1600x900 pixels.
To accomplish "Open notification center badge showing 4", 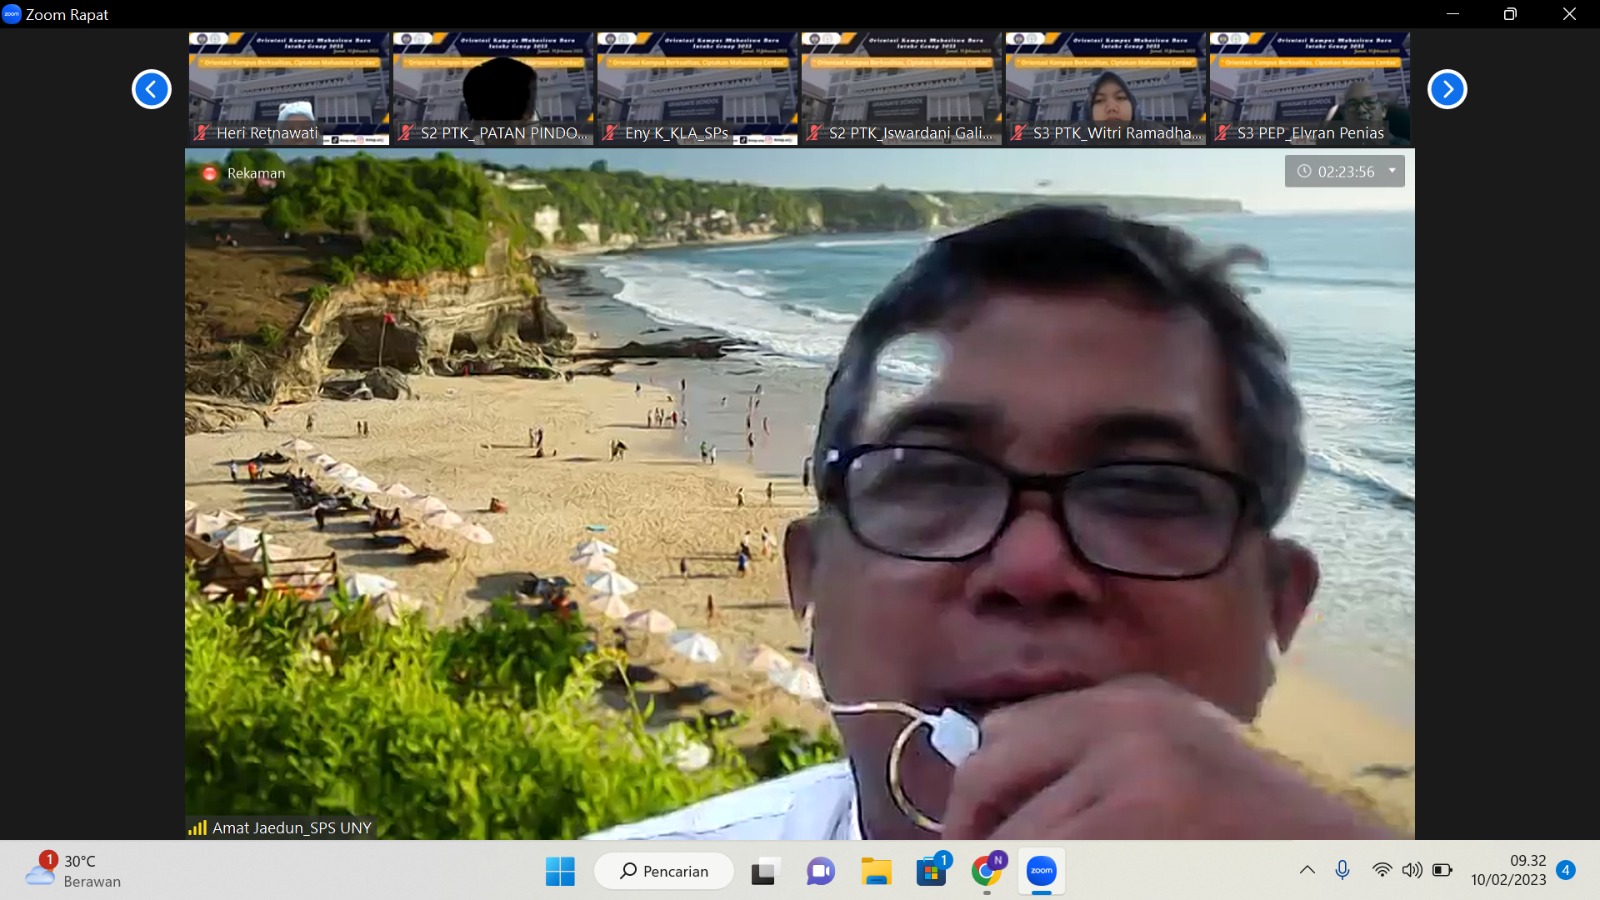I will [1566, 870].
